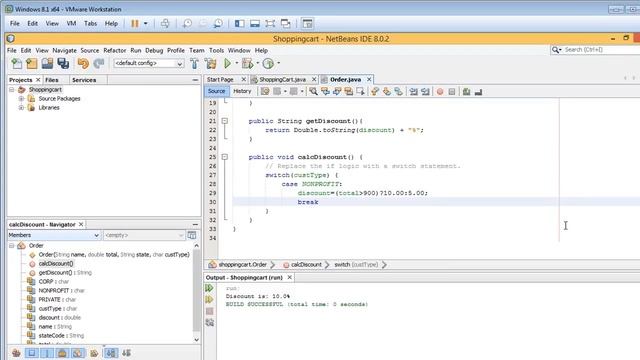The width and height of the screenshot is (640, 360).
Task: Expand the Source Packages node
Action: click(21, 98)
